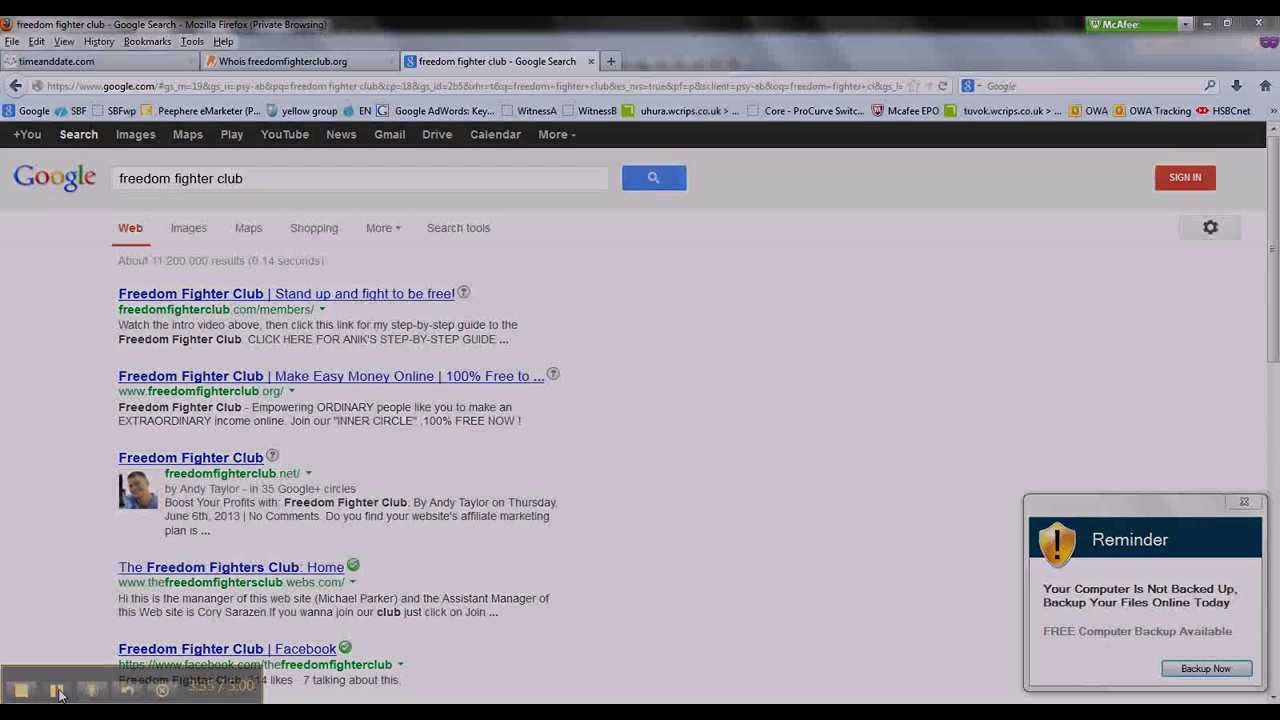Click the info icon beside 'Stand up and fight to be free!'
Screen dimensions: 1280x720
pos(463,293)
